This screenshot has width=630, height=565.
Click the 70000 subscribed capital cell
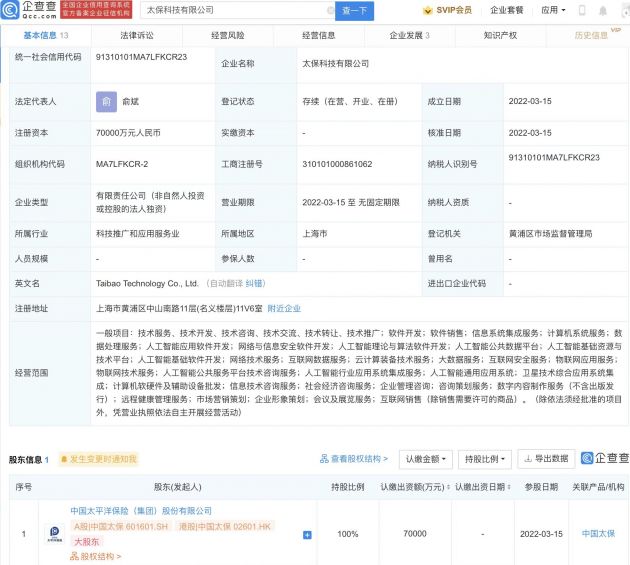pos(415,534)
